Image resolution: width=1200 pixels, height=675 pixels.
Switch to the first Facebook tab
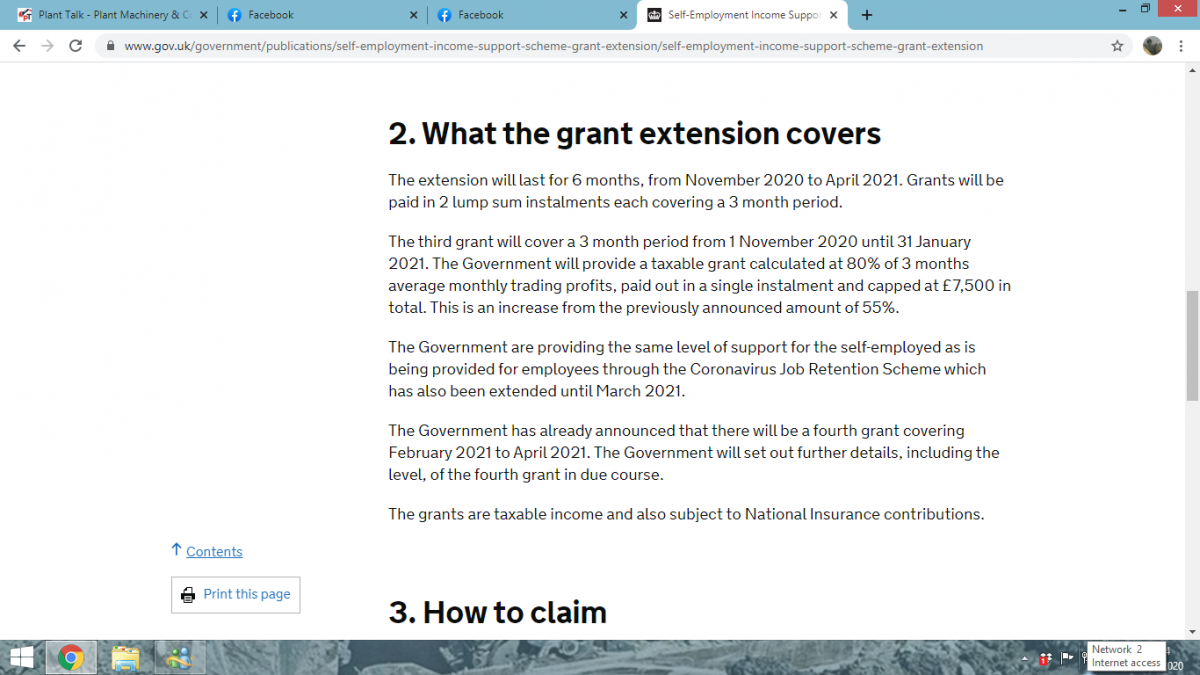pyautogui.click(x=322, y=15)
